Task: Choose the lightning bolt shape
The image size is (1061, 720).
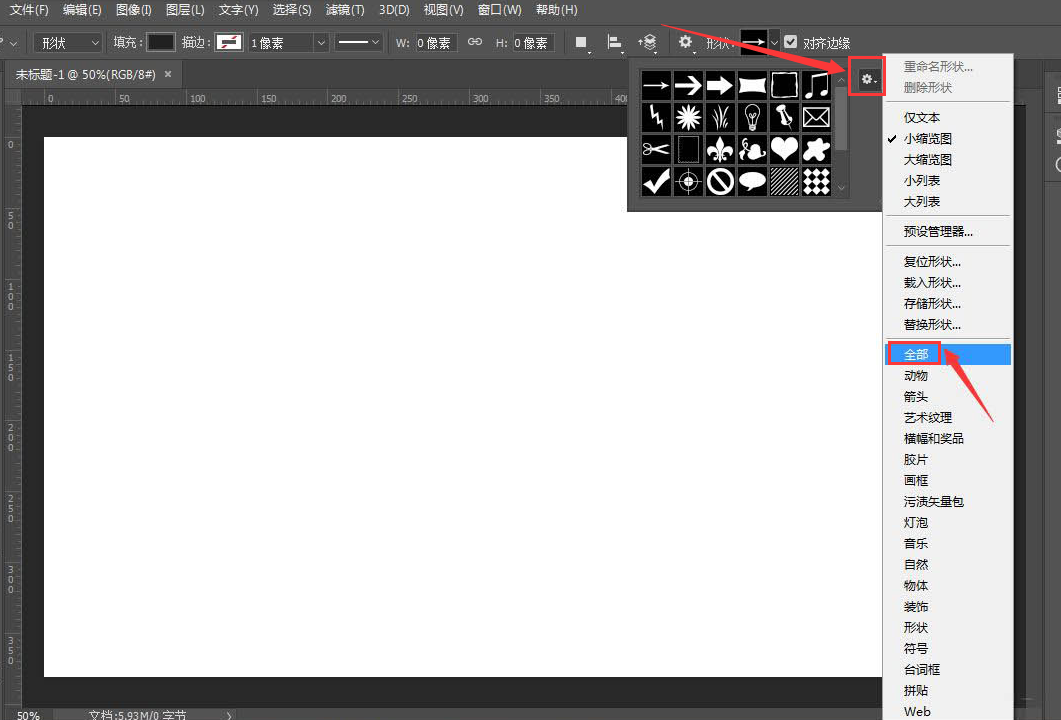Action: pyautogui.click(x=656, y=118)
